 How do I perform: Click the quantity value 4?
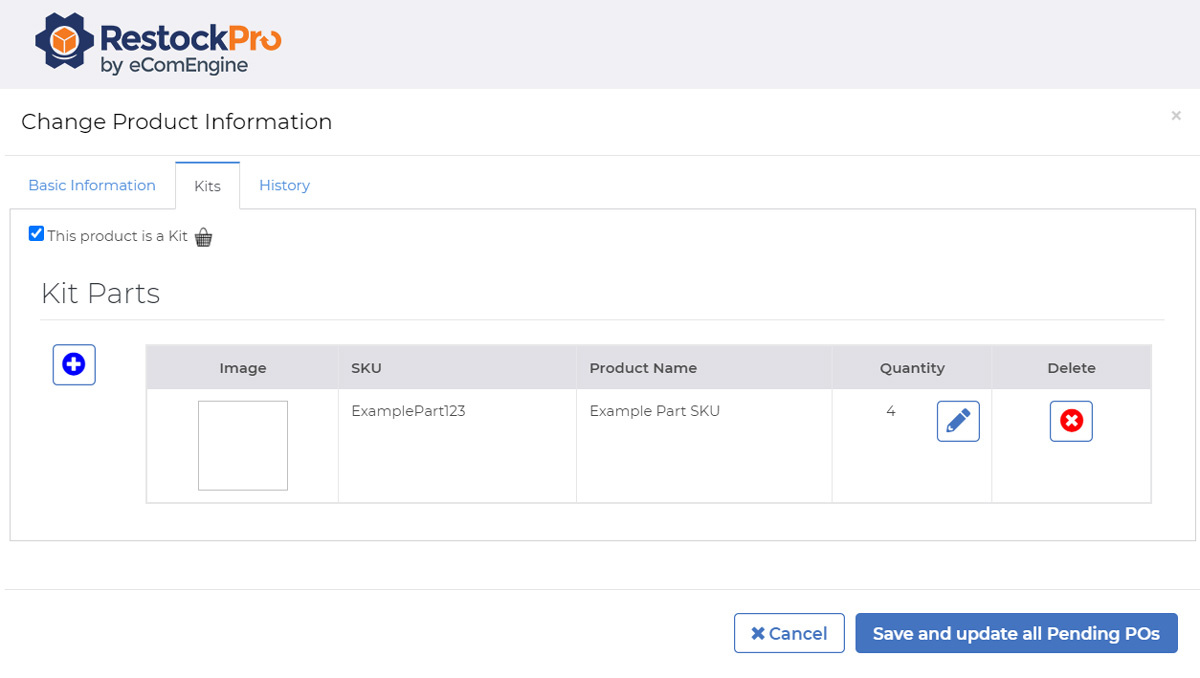point(890,411)
